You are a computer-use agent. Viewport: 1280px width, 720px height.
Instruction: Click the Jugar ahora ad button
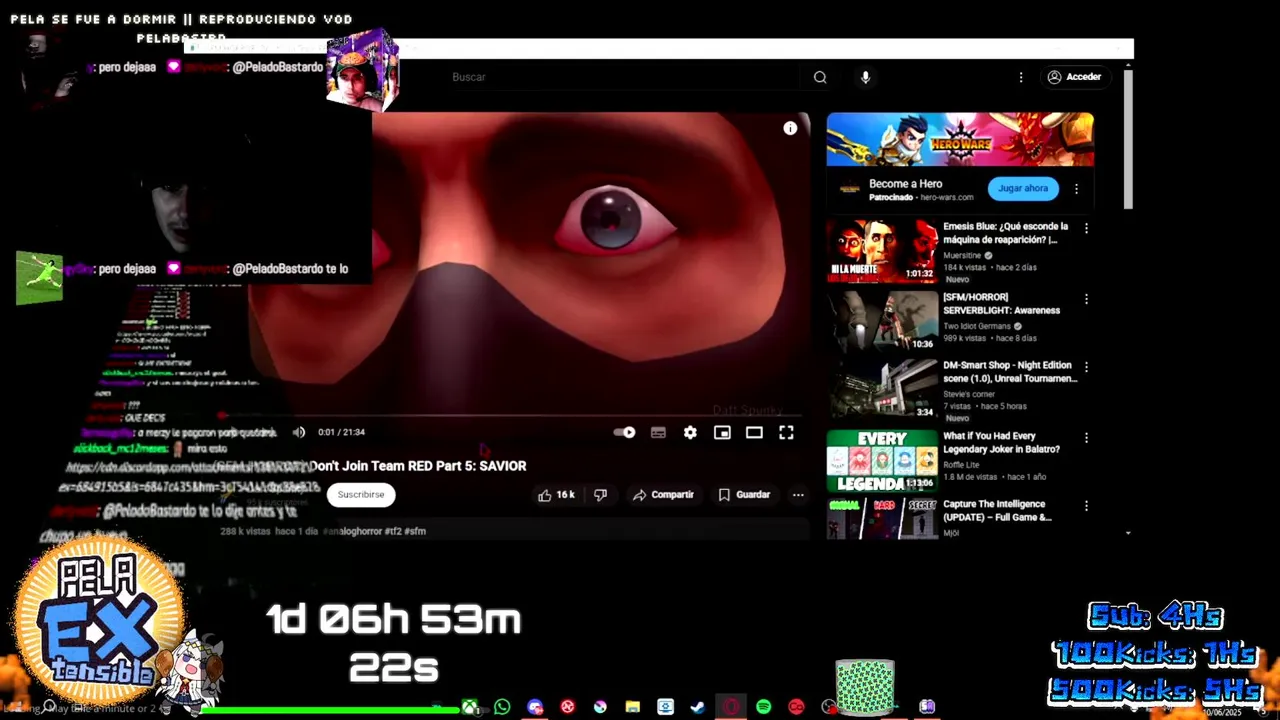point(1023,188)
